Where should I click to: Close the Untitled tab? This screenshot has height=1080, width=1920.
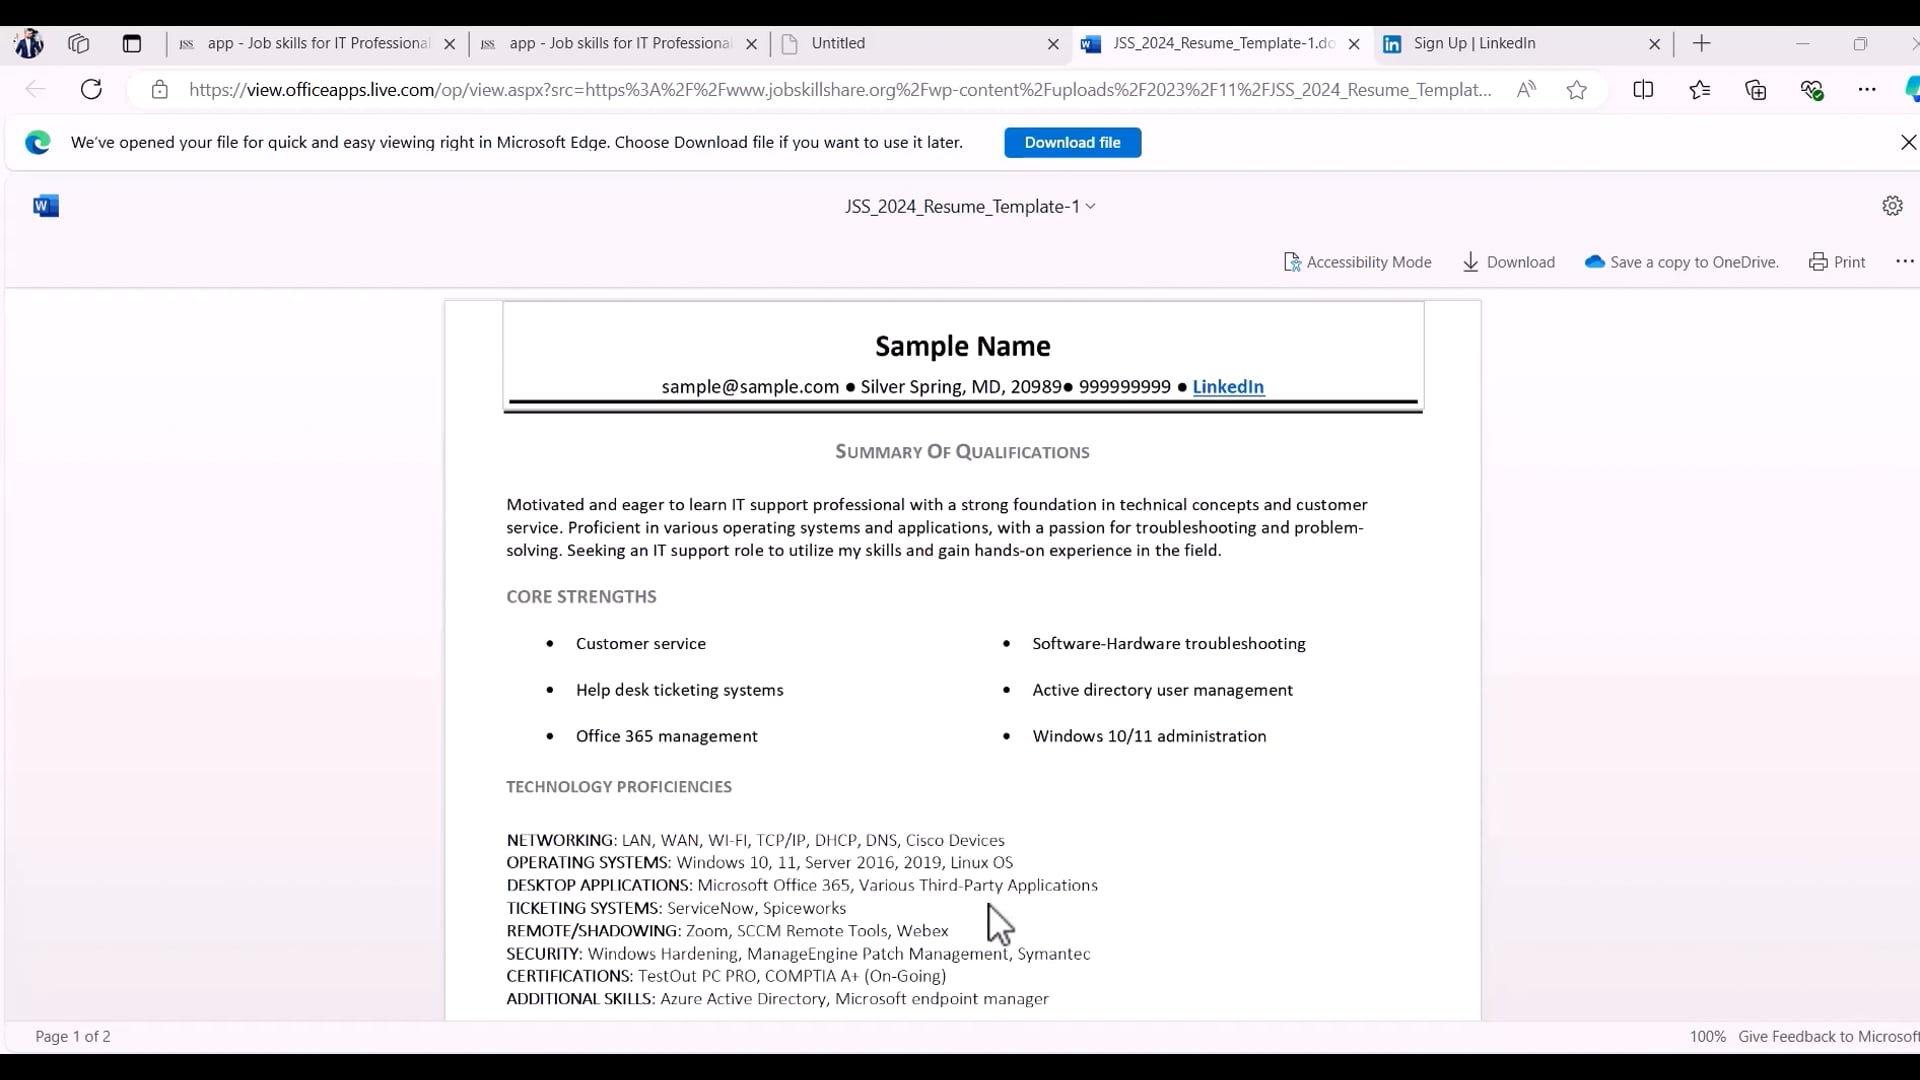(x=1053, y=44)
